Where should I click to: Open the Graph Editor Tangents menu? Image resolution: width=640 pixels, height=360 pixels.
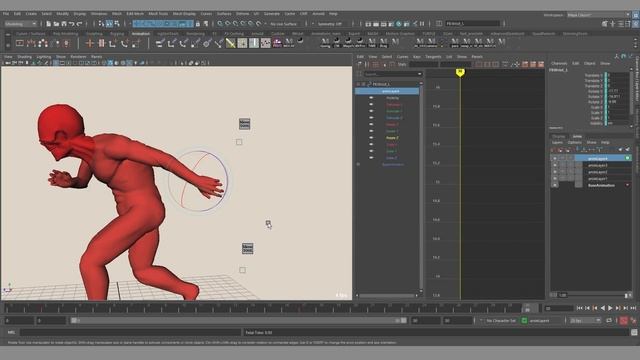[x=433, y=57]
